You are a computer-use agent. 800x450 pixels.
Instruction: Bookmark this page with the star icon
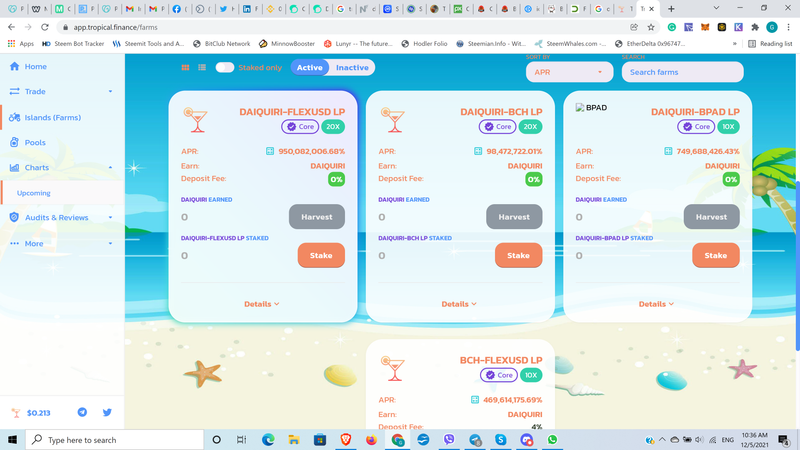(651, 27)
